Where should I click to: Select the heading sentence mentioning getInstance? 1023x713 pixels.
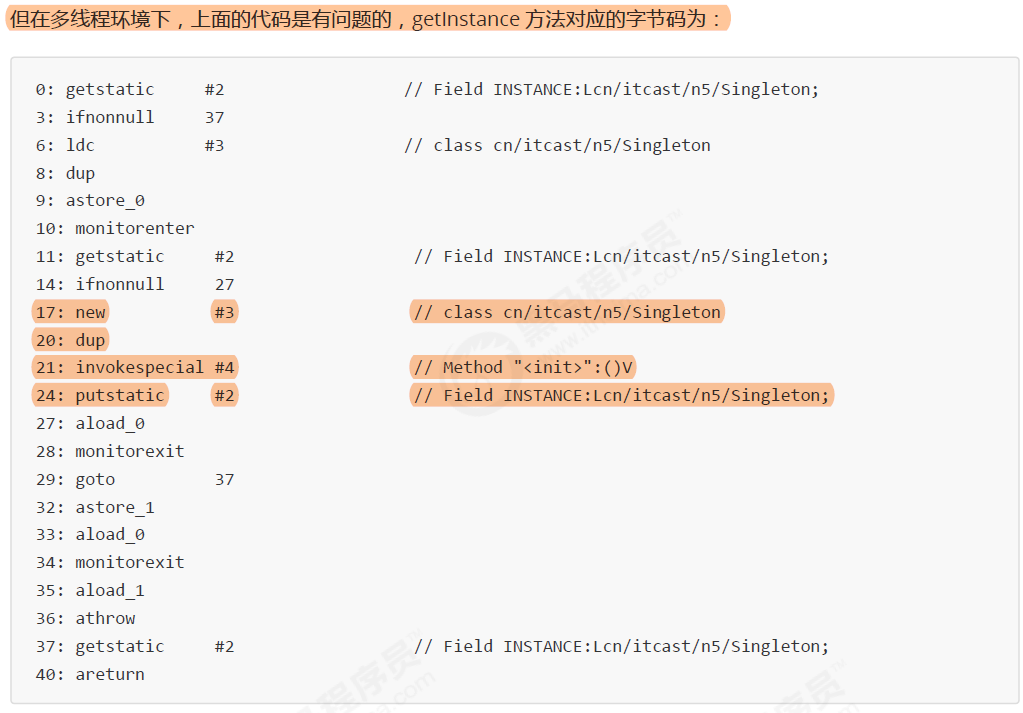(367, 19)
